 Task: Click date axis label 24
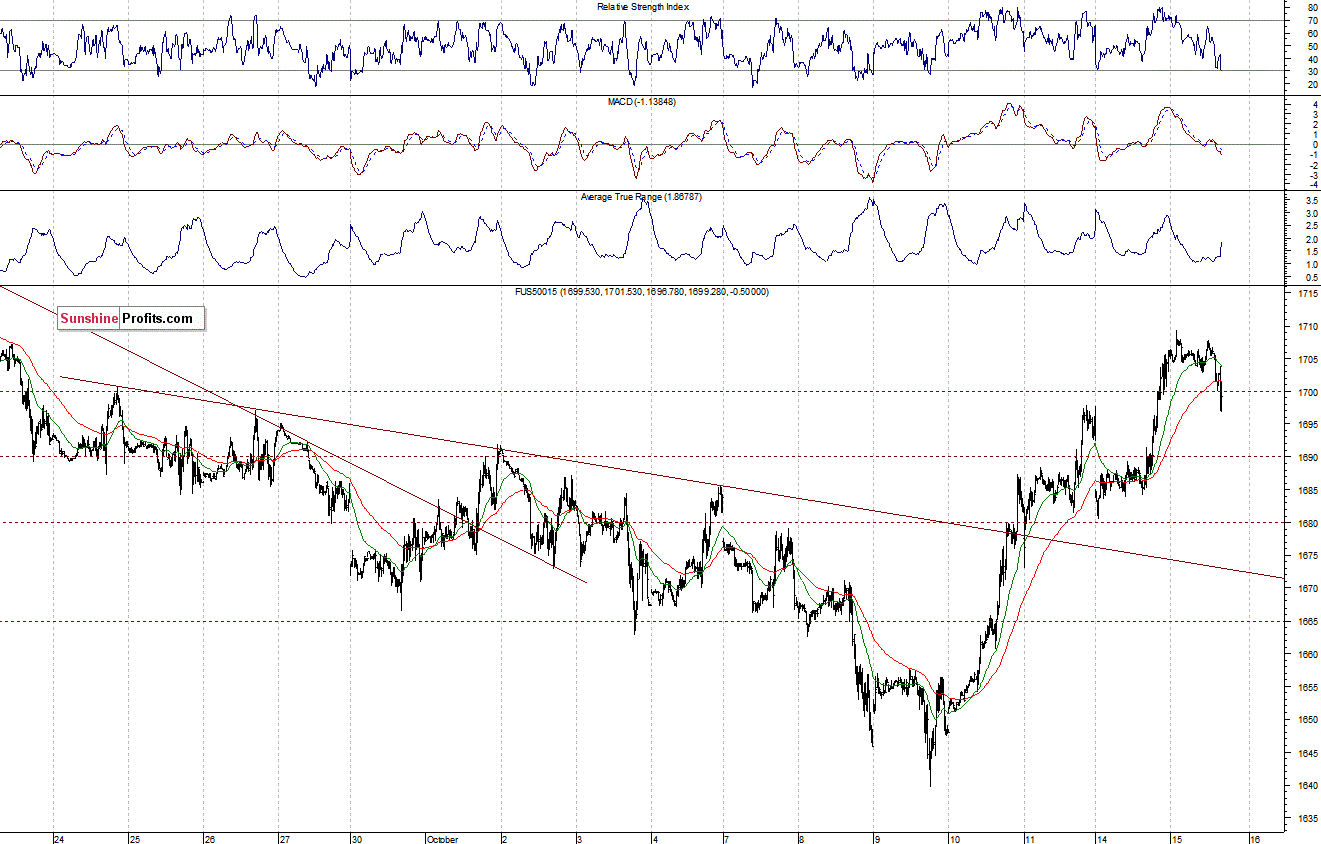click(x=59, y=839)
